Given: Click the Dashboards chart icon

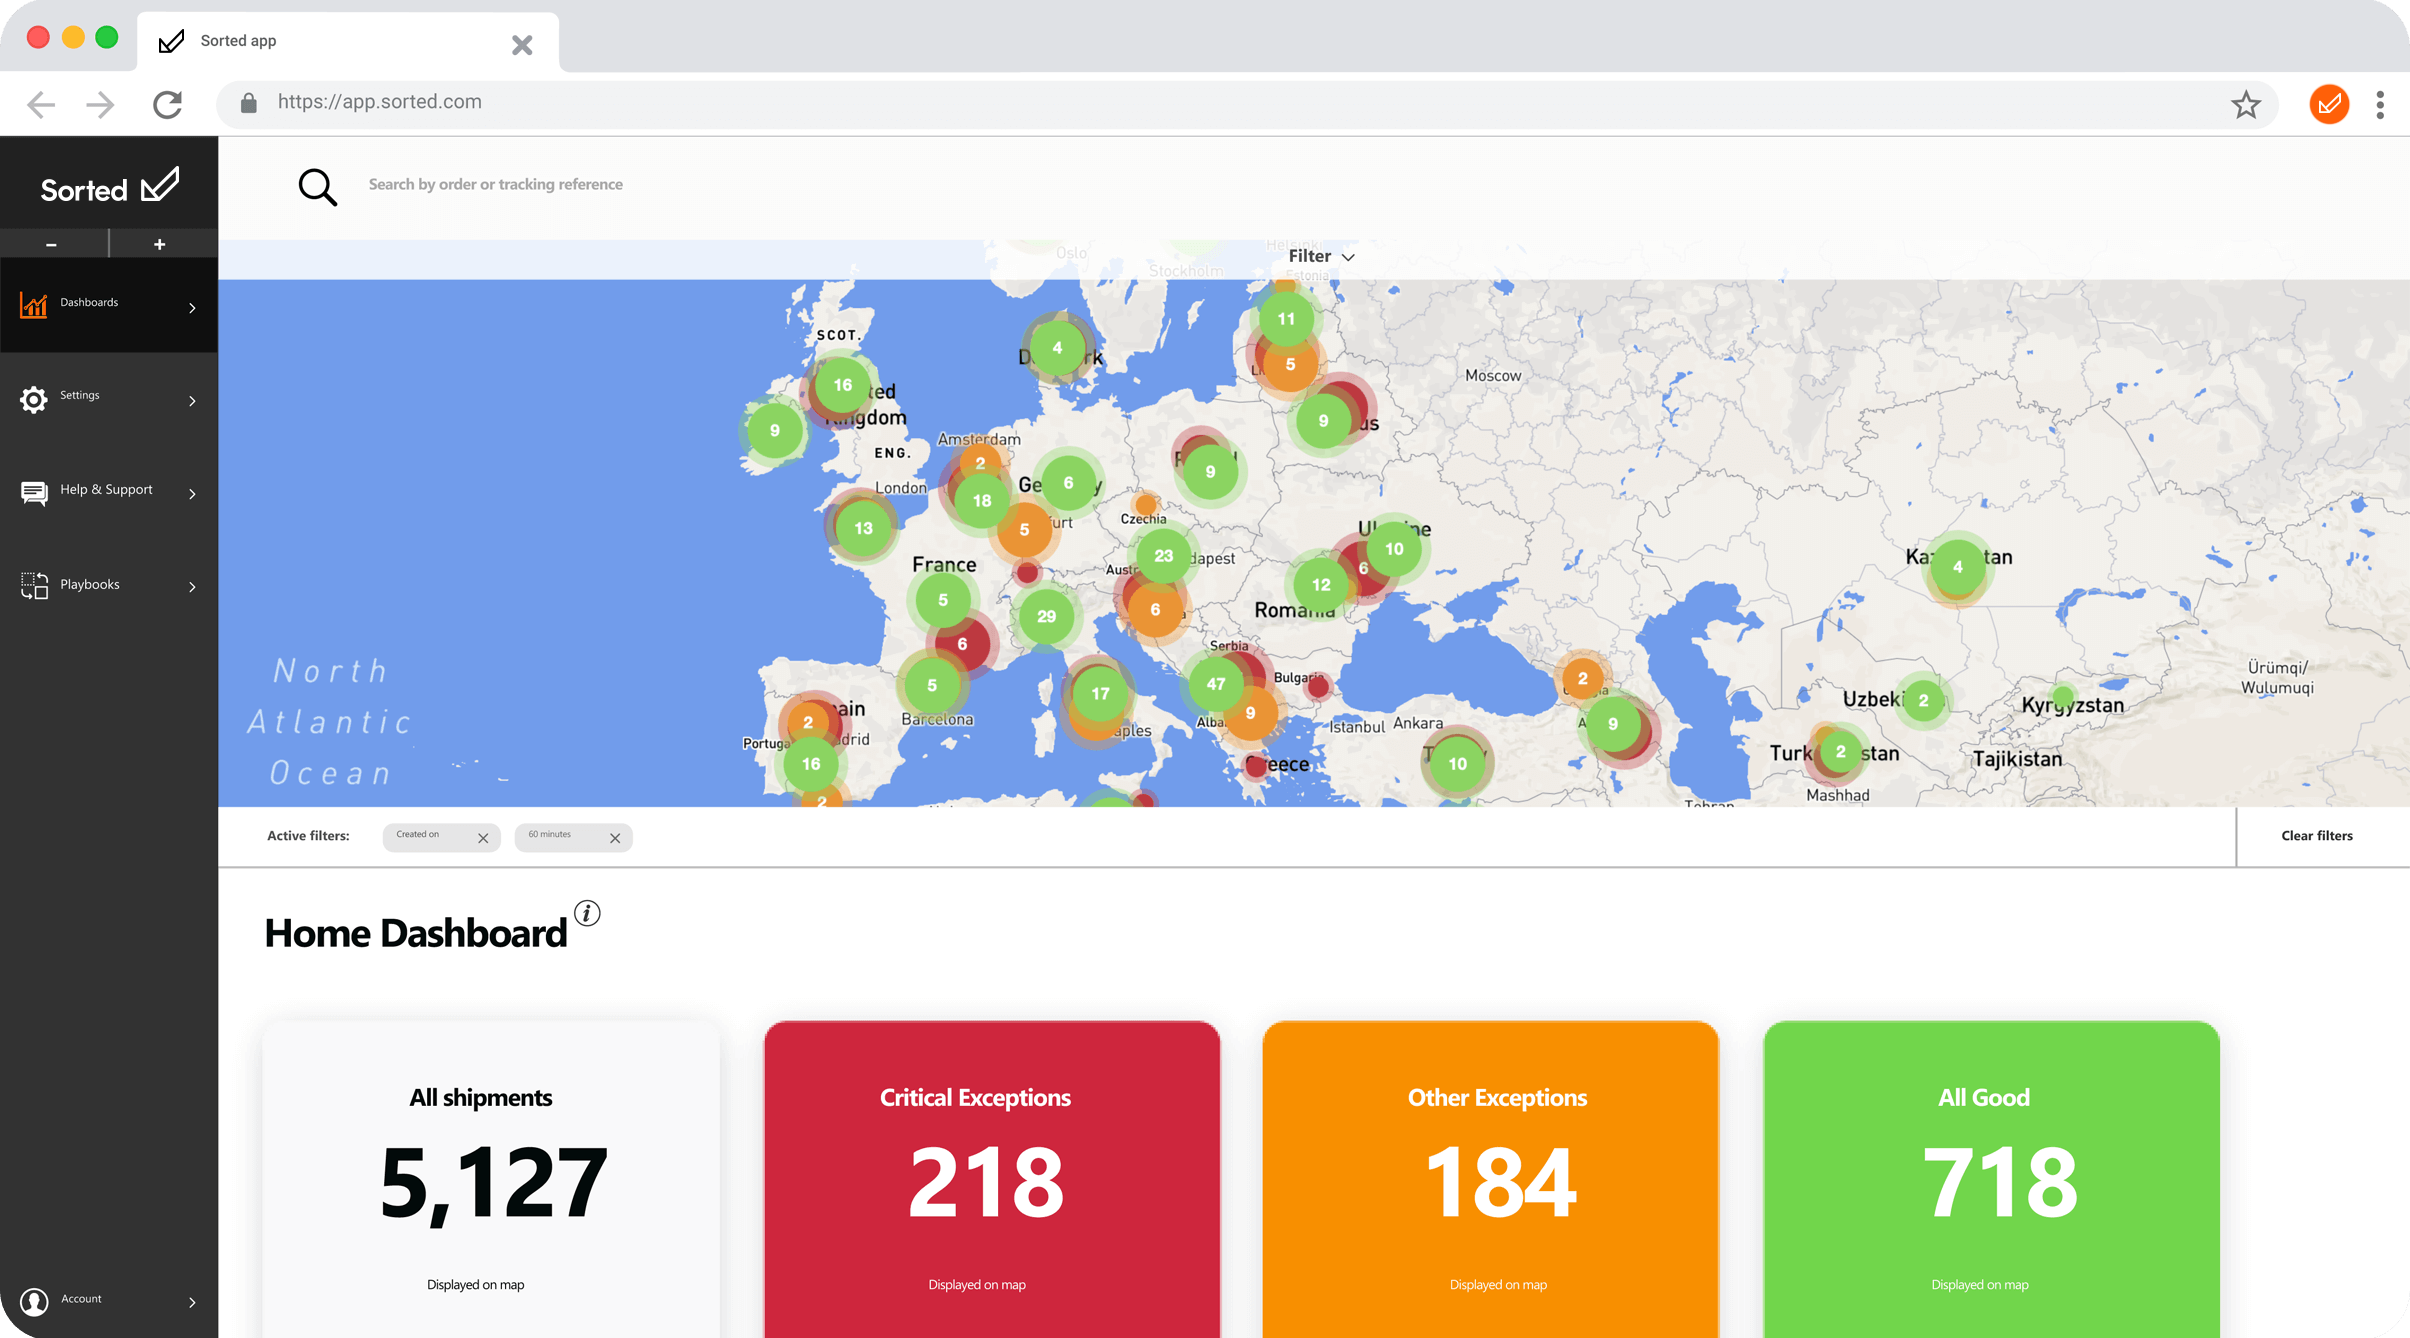Looking at the screenshot, I should click(x=34, y=305).
